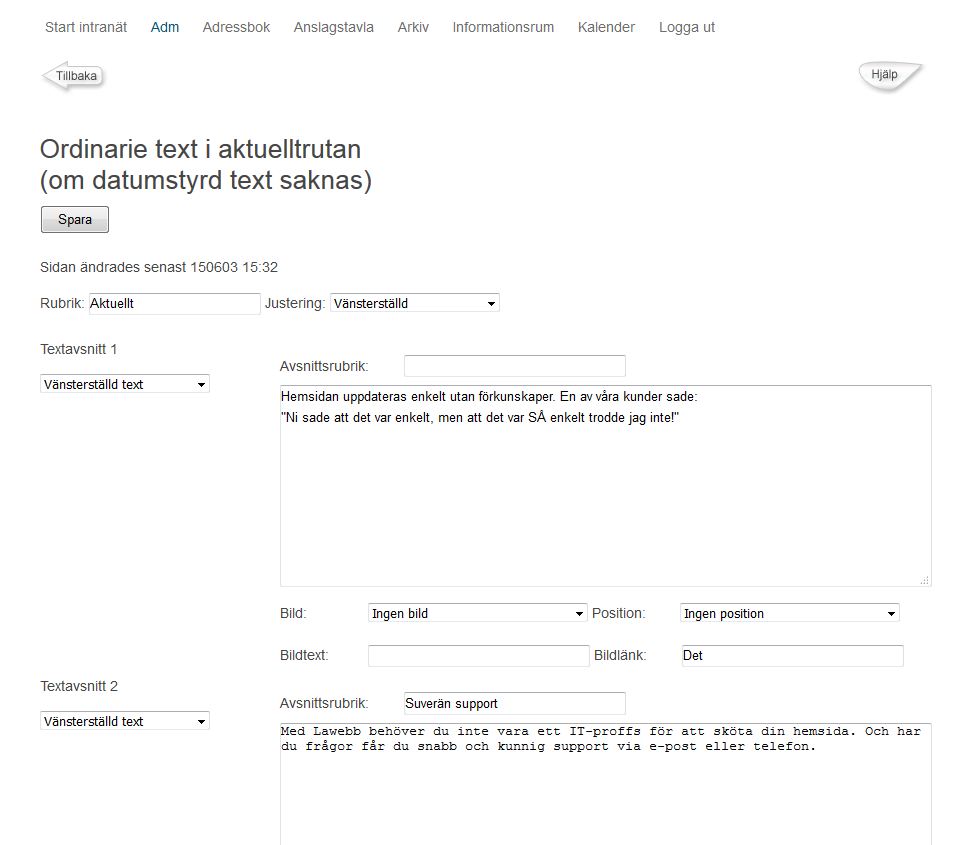Expand Textavsnitt 1 text alignment dropdown

125,384
